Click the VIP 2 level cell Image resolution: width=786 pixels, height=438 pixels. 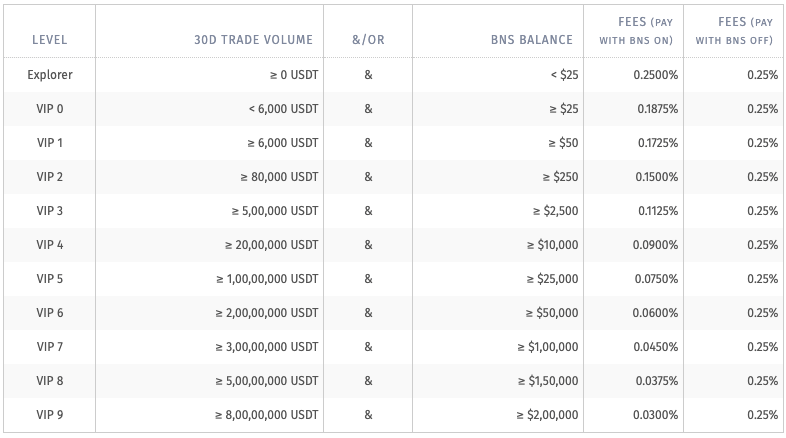point(50,177)
